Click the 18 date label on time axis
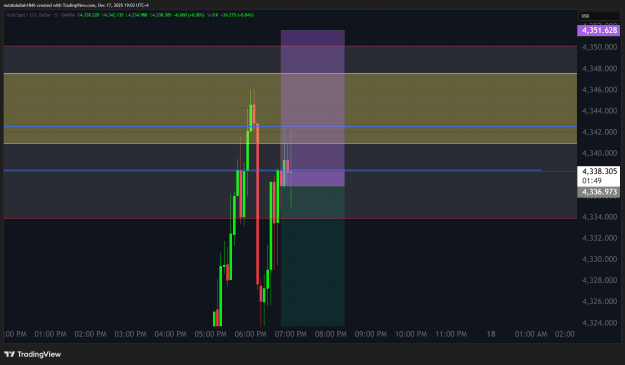This screenshot has height=365, width=625. tap(491, 334)
